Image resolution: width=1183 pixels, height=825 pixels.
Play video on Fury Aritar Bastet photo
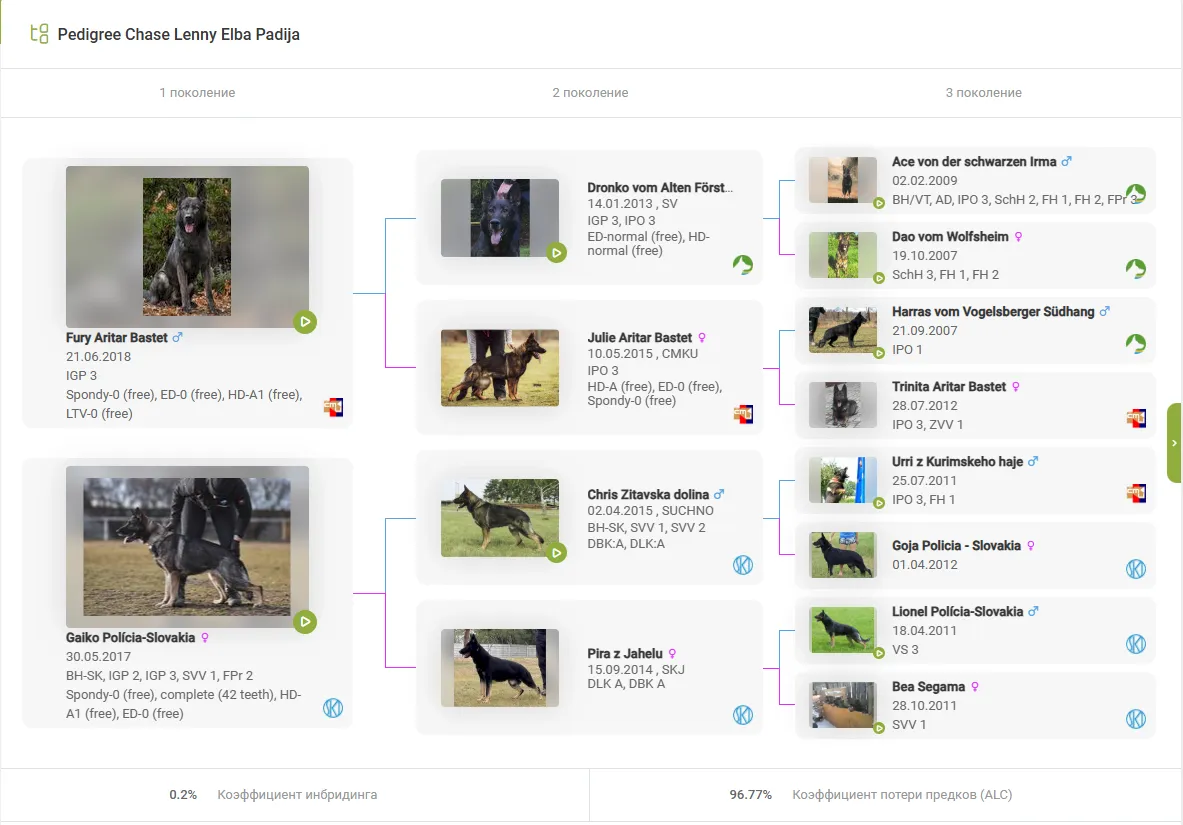point(305,322)
